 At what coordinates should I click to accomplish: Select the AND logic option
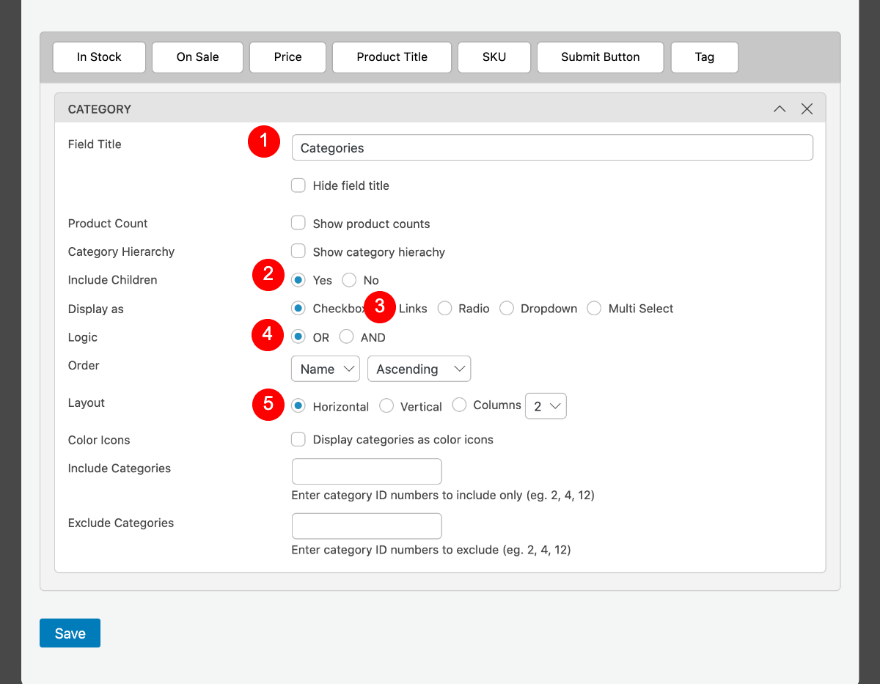pyautogui.click(x=347, y=337)
